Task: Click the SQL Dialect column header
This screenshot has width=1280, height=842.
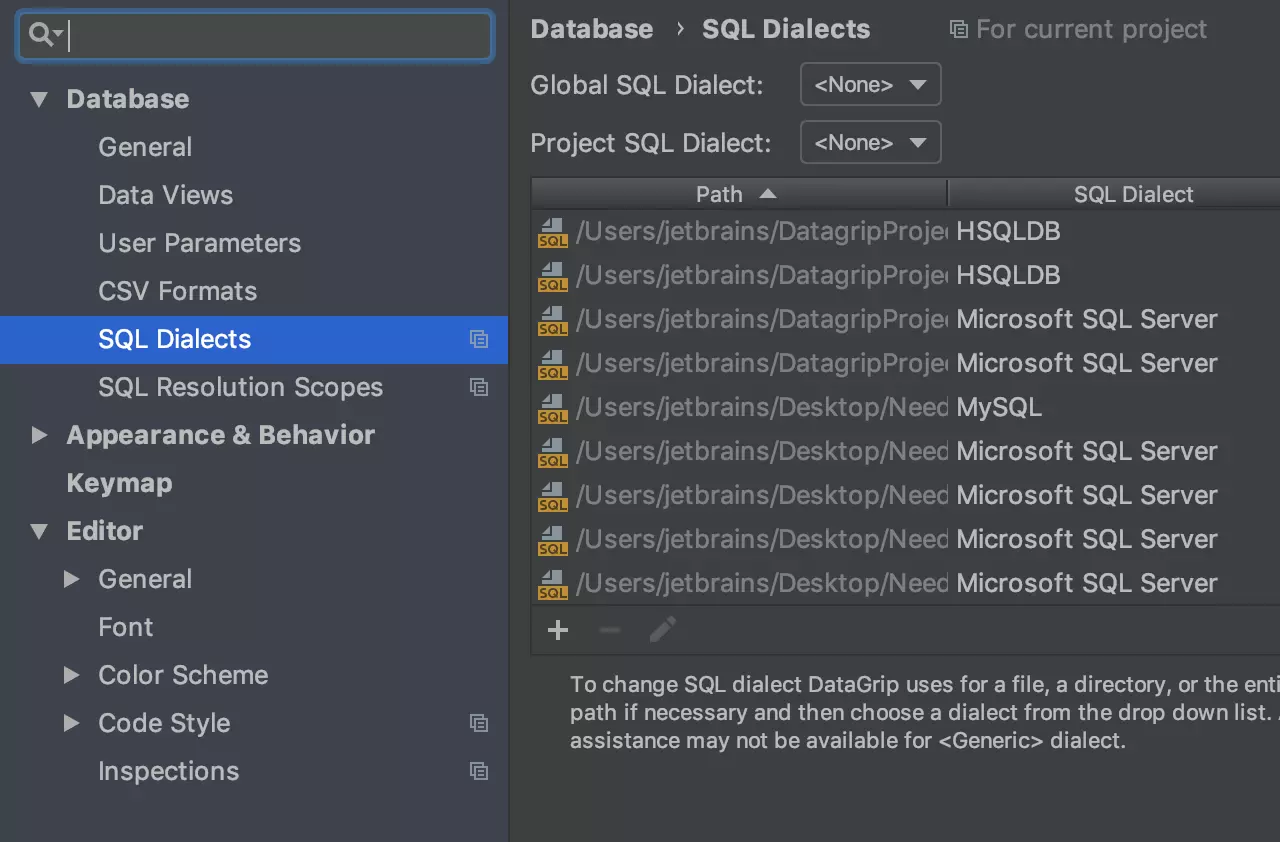Action: click(1133, 194)
